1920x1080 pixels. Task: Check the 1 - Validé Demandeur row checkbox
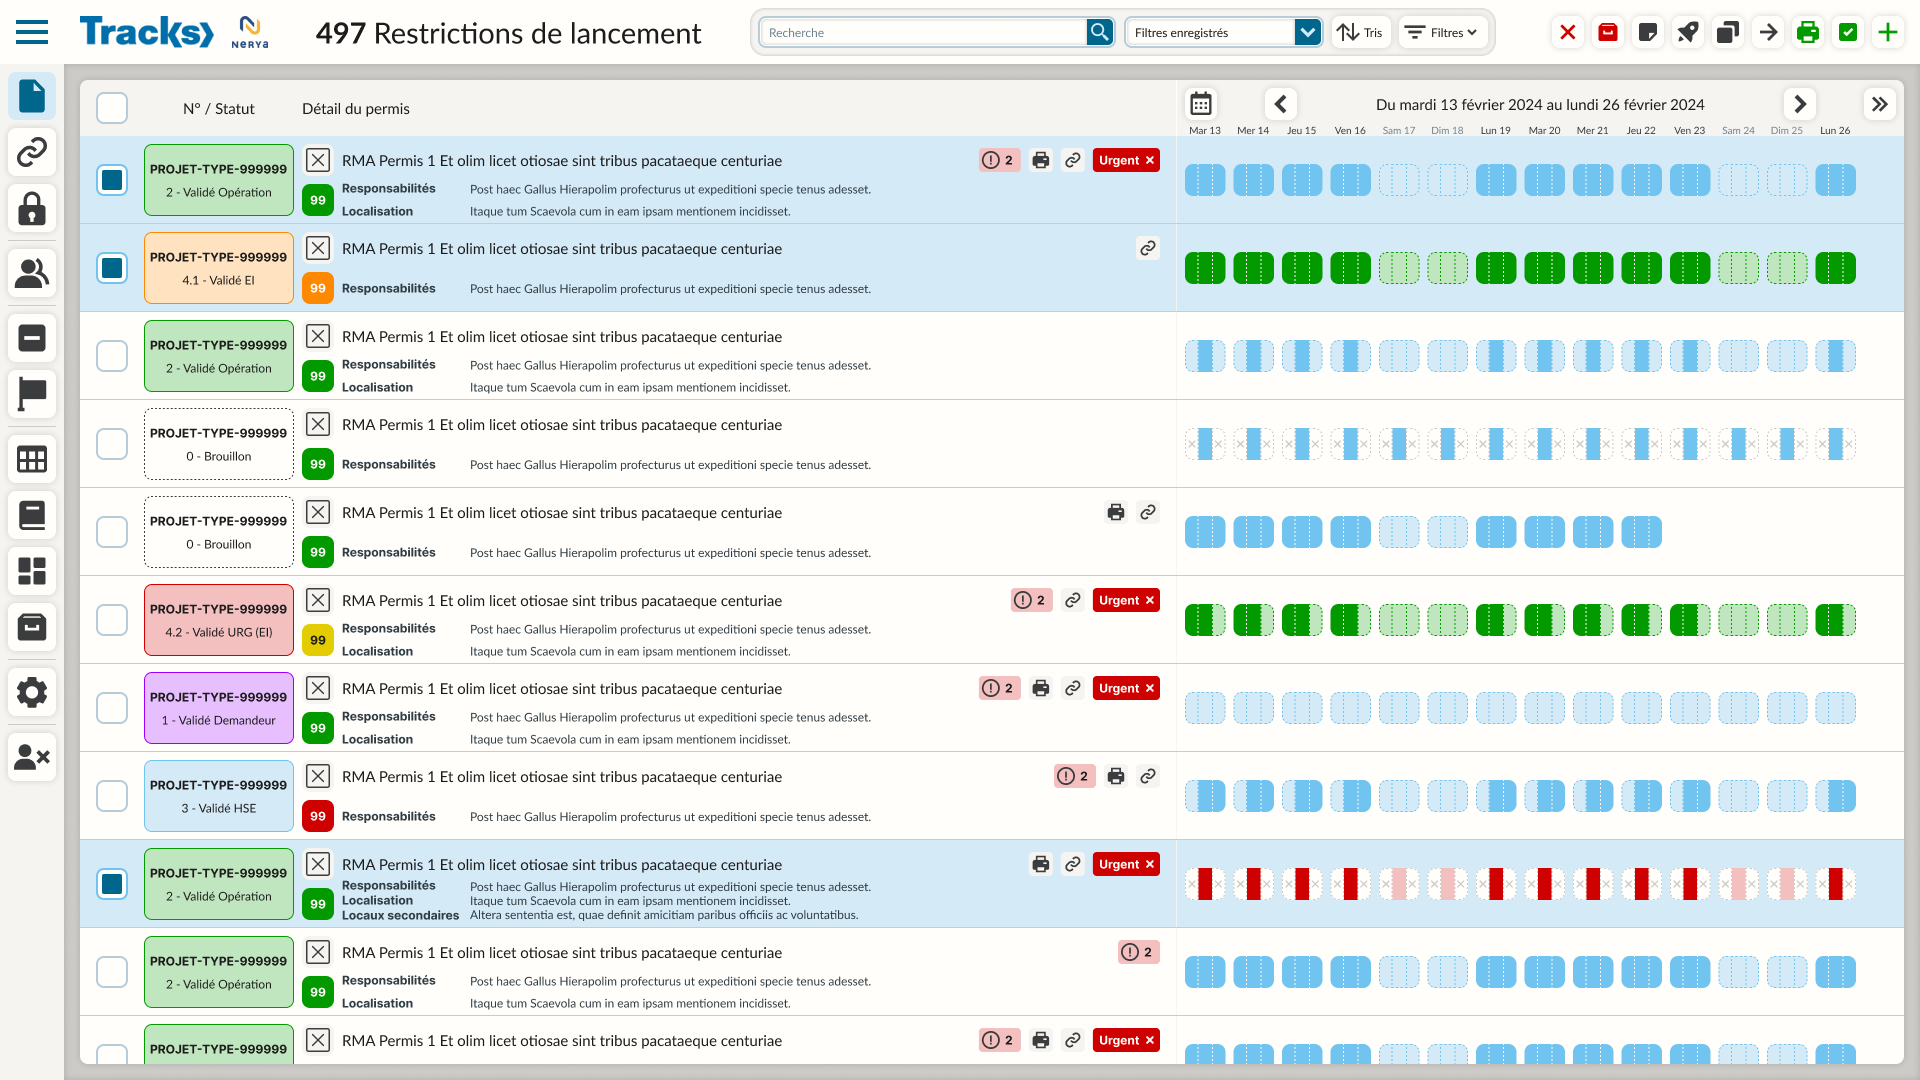(x=112, y=708)
